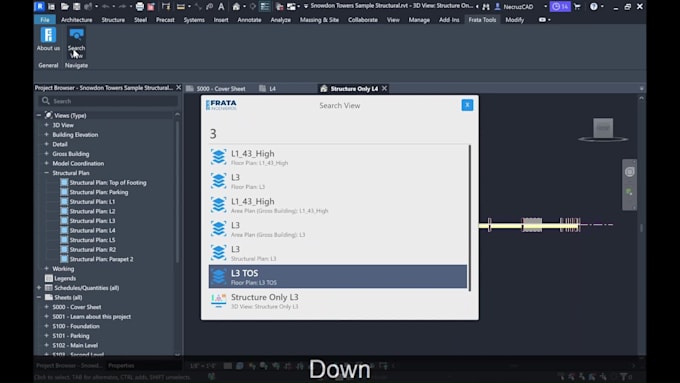The width and height of the screenshot is (680, 383).
Task: Expand the Building Elevation node
Action: [46, 134]
